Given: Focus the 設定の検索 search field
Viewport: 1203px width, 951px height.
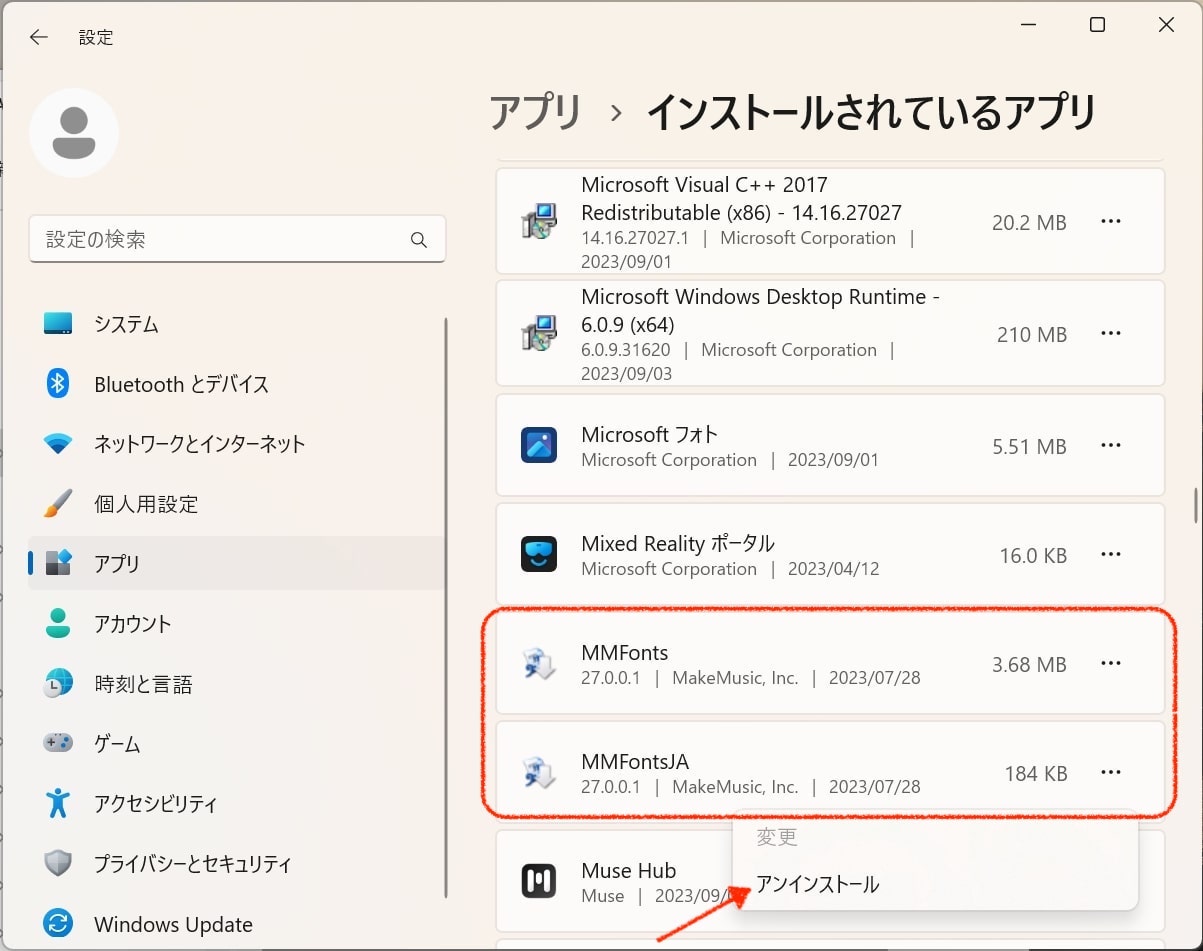Looking at the screenshot, I should [x=237, y=240].
